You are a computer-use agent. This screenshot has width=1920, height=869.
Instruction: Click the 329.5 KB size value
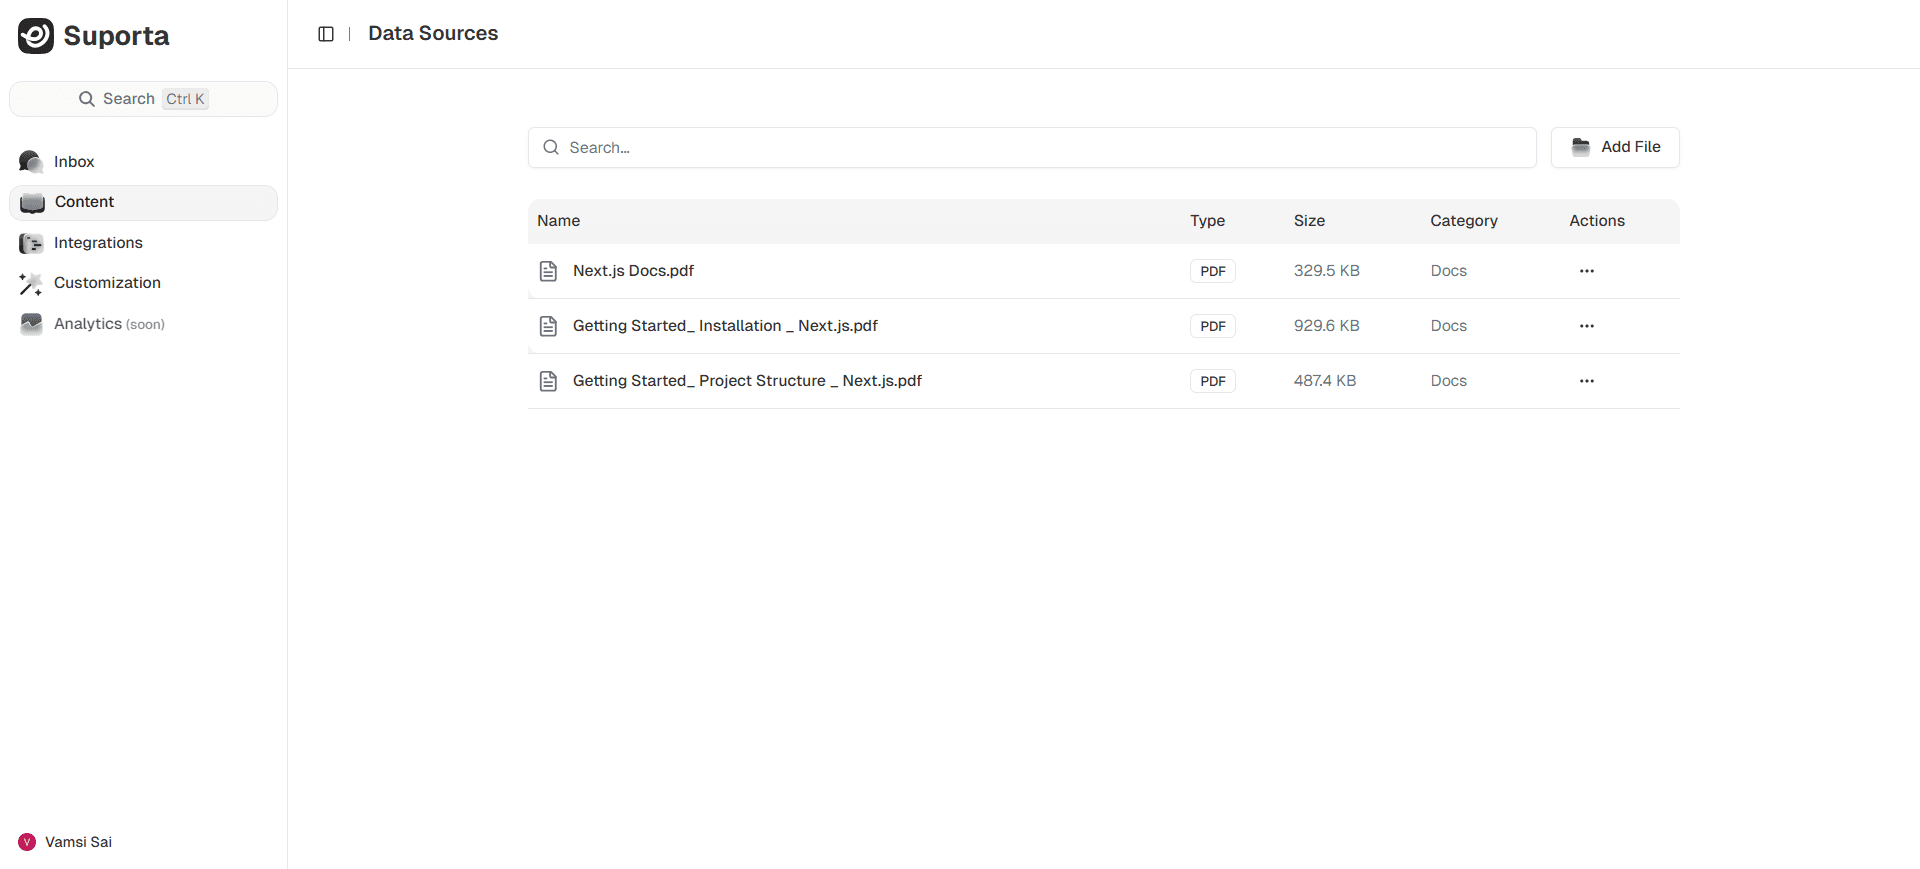[x=1327, y=271]
